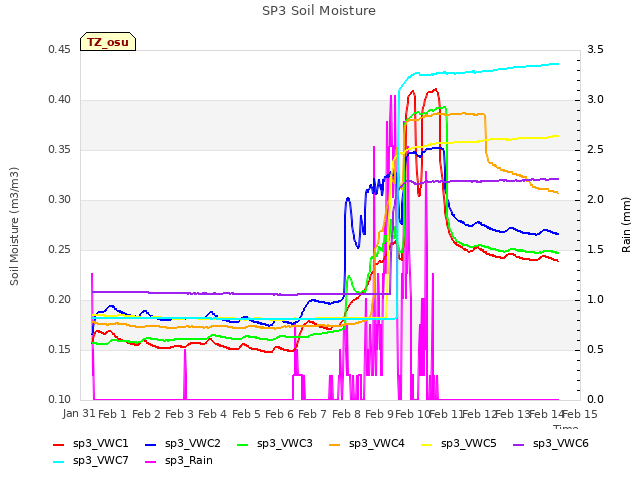
Task: Click the 0.25 soil moisture tick label
Action: [x=59, y=249]
